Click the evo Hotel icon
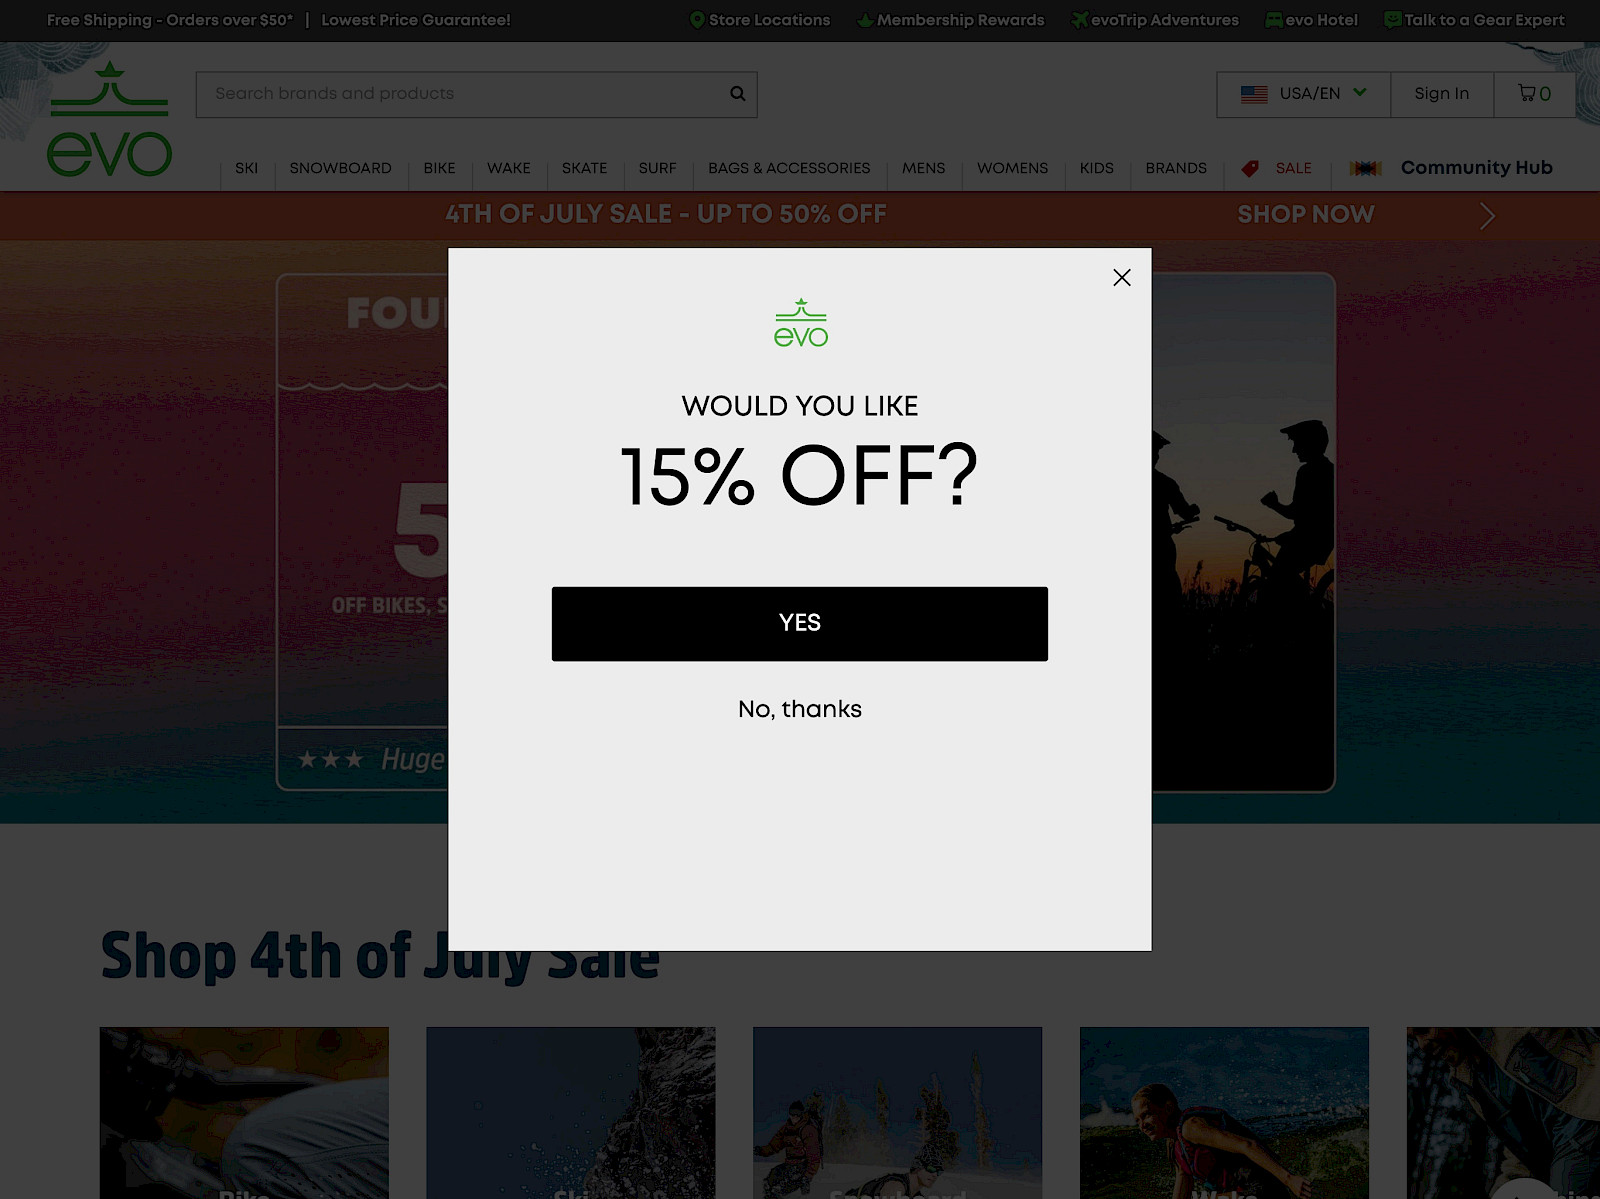 point(1274,20)
